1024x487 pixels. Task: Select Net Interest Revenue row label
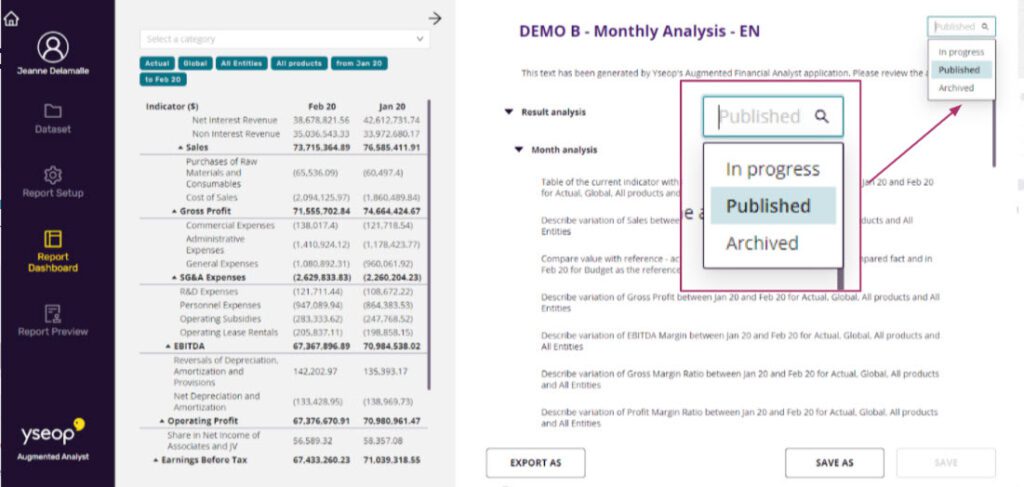[234, 121]
